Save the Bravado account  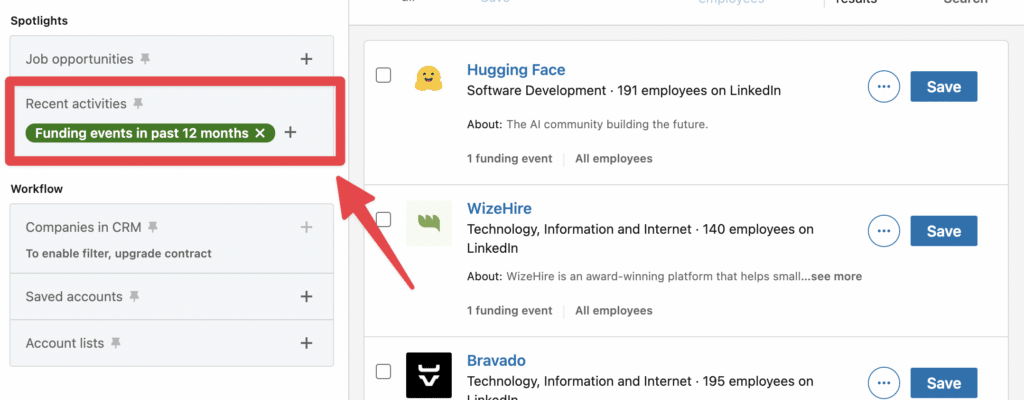[x=944, y=383]
